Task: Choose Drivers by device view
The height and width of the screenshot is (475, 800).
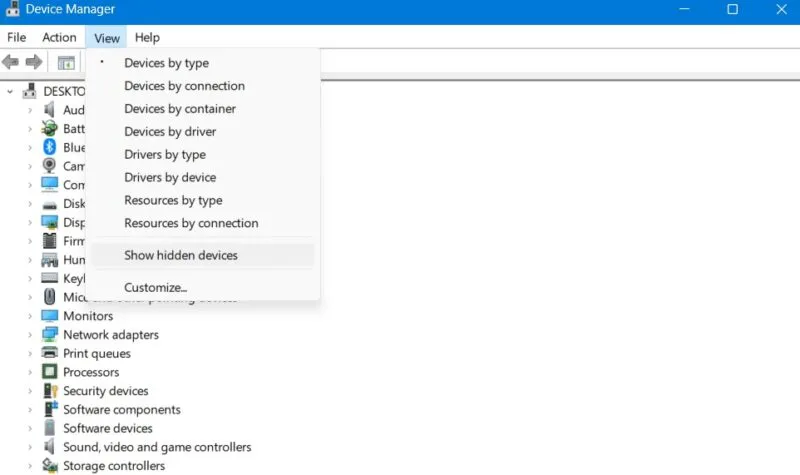Action: click(x=170, y=177)
